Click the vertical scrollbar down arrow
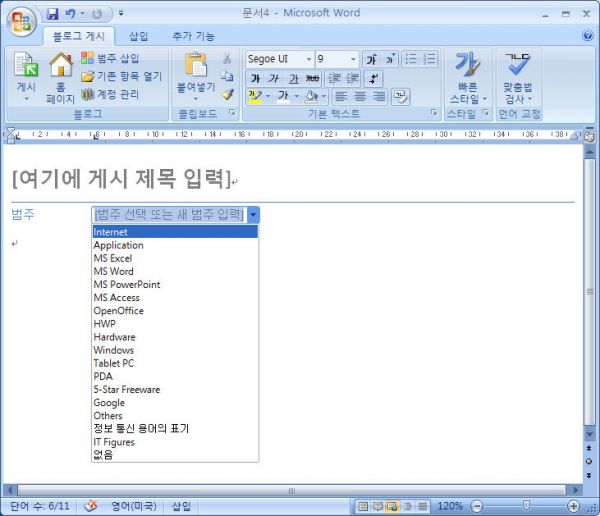Viewport: 600px width, 516px height. (589, 434)
